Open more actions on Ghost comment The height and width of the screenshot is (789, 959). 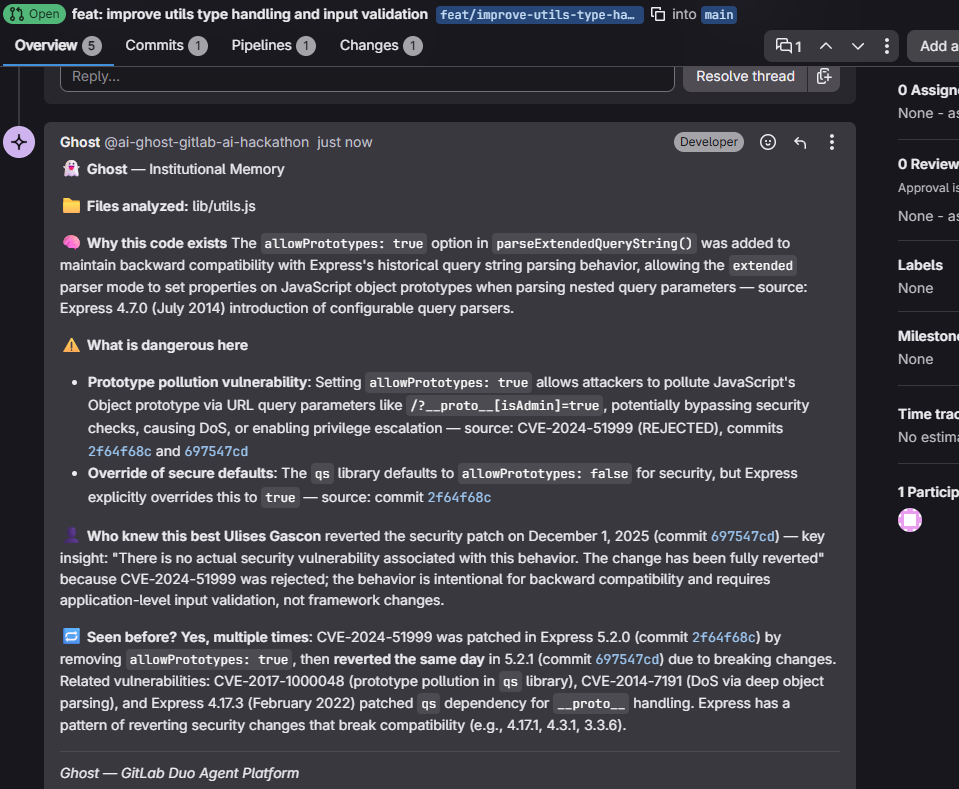point(831,142)
